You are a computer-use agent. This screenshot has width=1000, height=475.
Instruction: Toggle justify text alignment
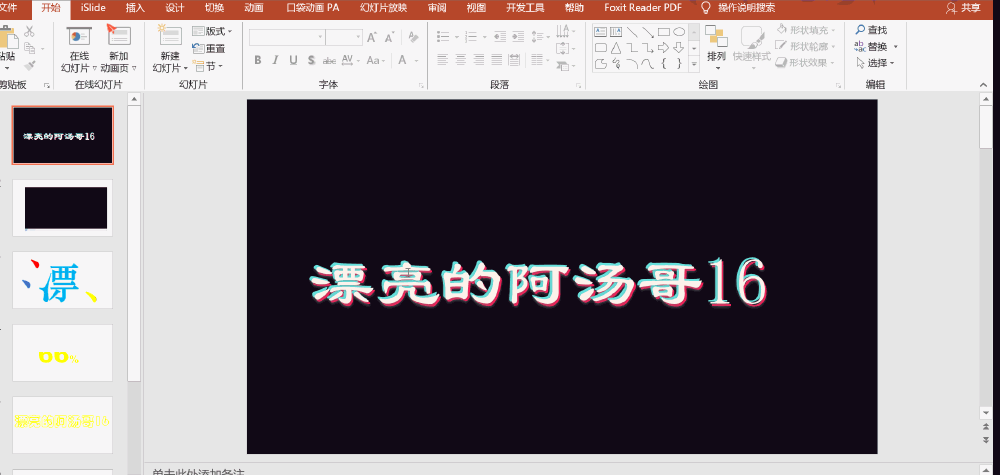tap(496, 60)
